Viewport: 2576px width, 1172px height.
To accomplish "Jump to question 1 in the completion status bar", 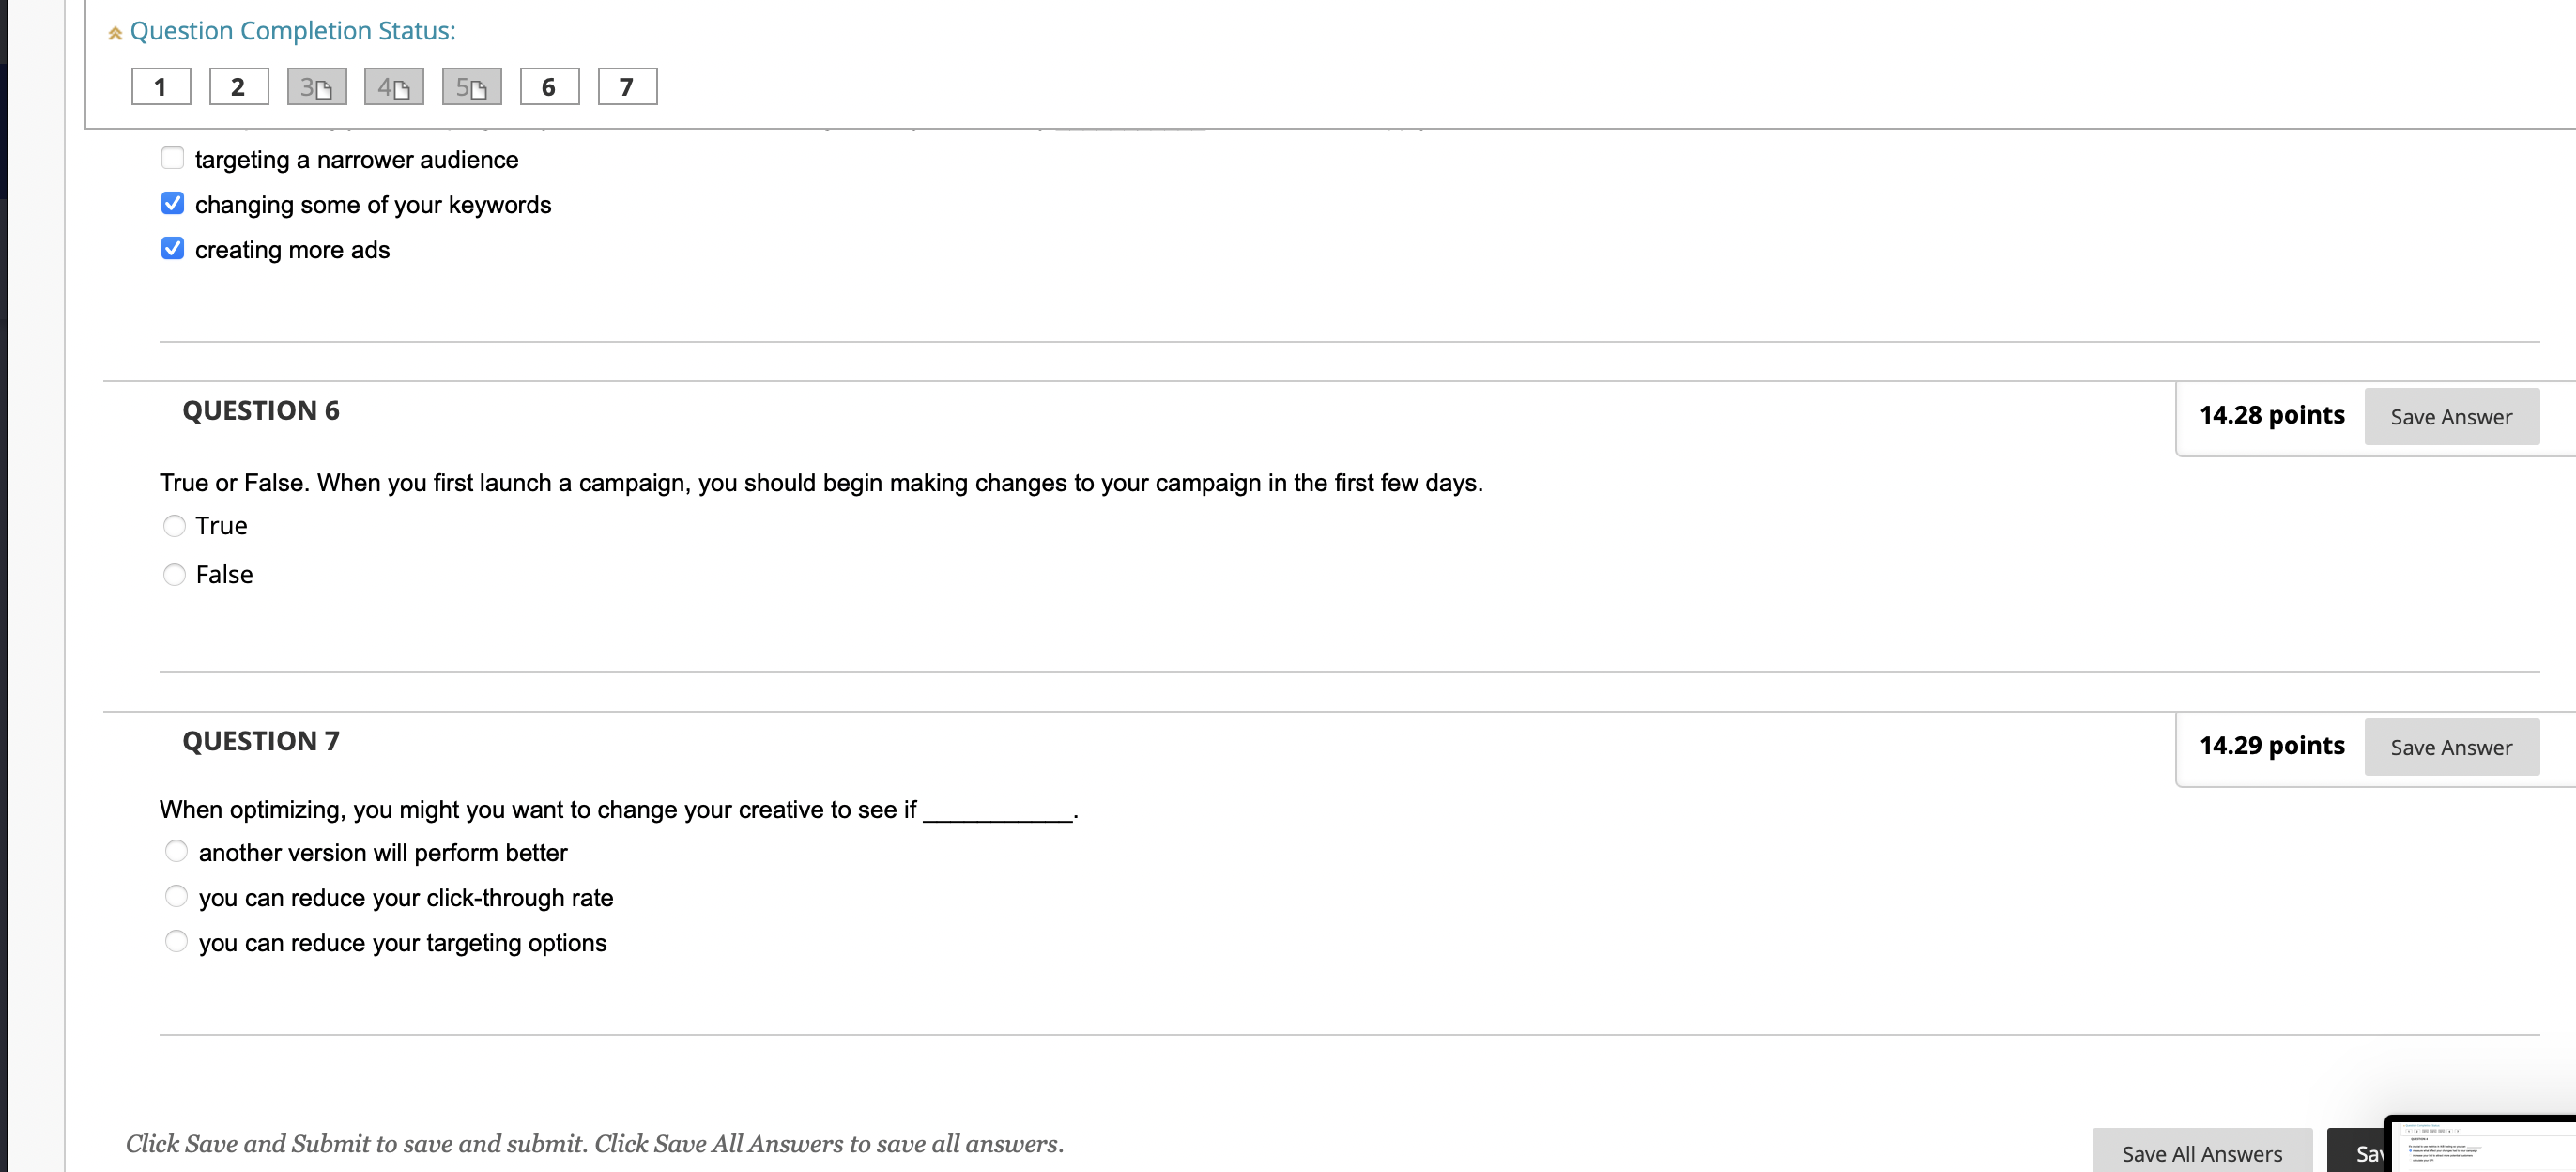I will click(161, 87).
